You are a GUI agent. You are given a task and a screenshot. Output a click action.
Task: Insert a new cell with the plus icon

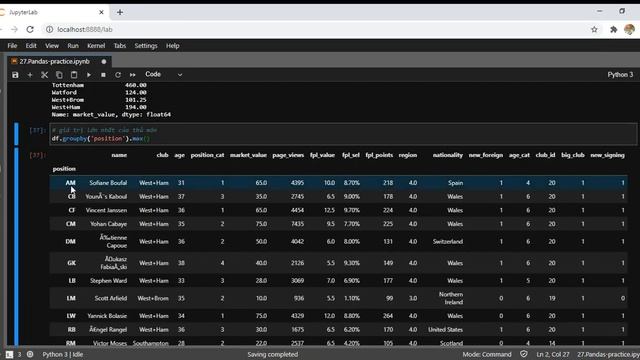[30, 75]
